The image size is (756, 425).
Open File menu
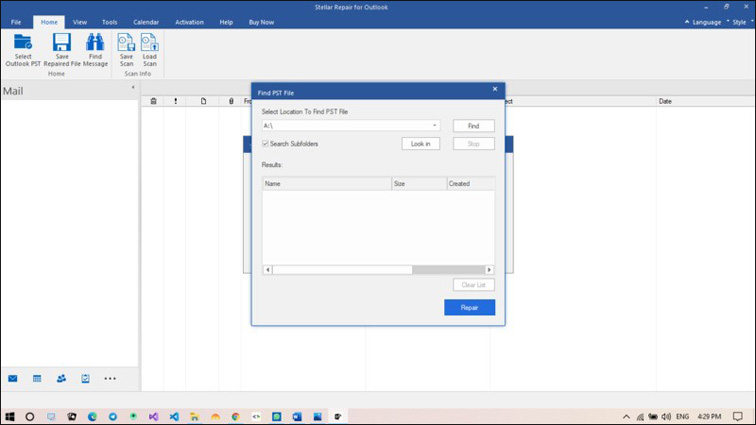tap(16, 22)
